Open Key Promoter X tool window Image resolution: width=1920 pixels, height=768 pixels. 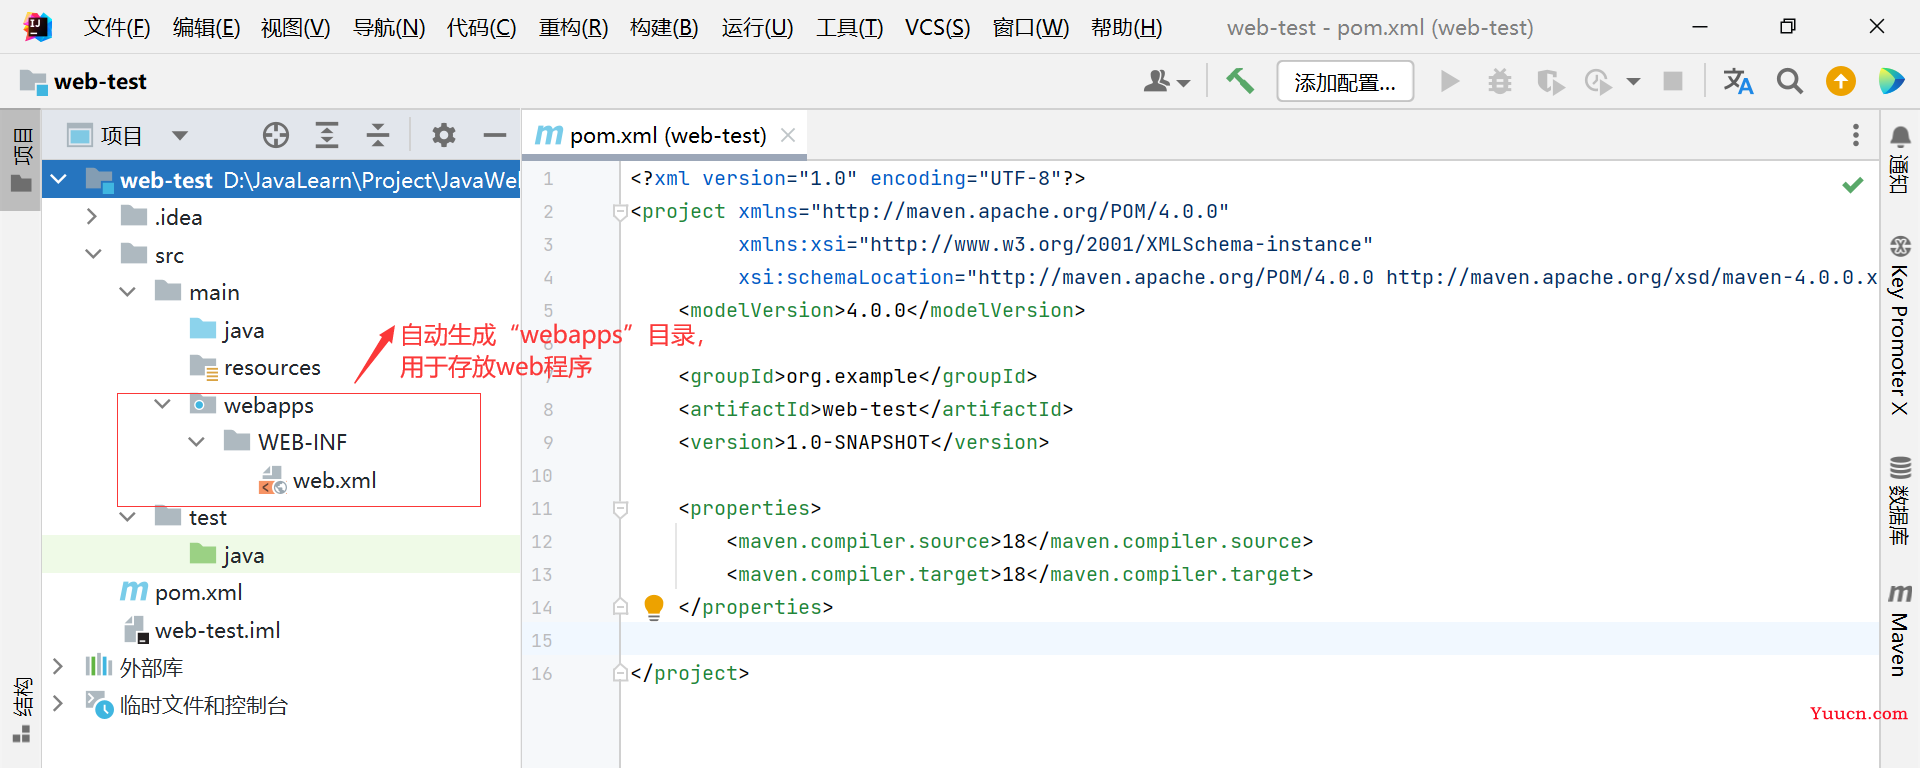click(1900, 326)
